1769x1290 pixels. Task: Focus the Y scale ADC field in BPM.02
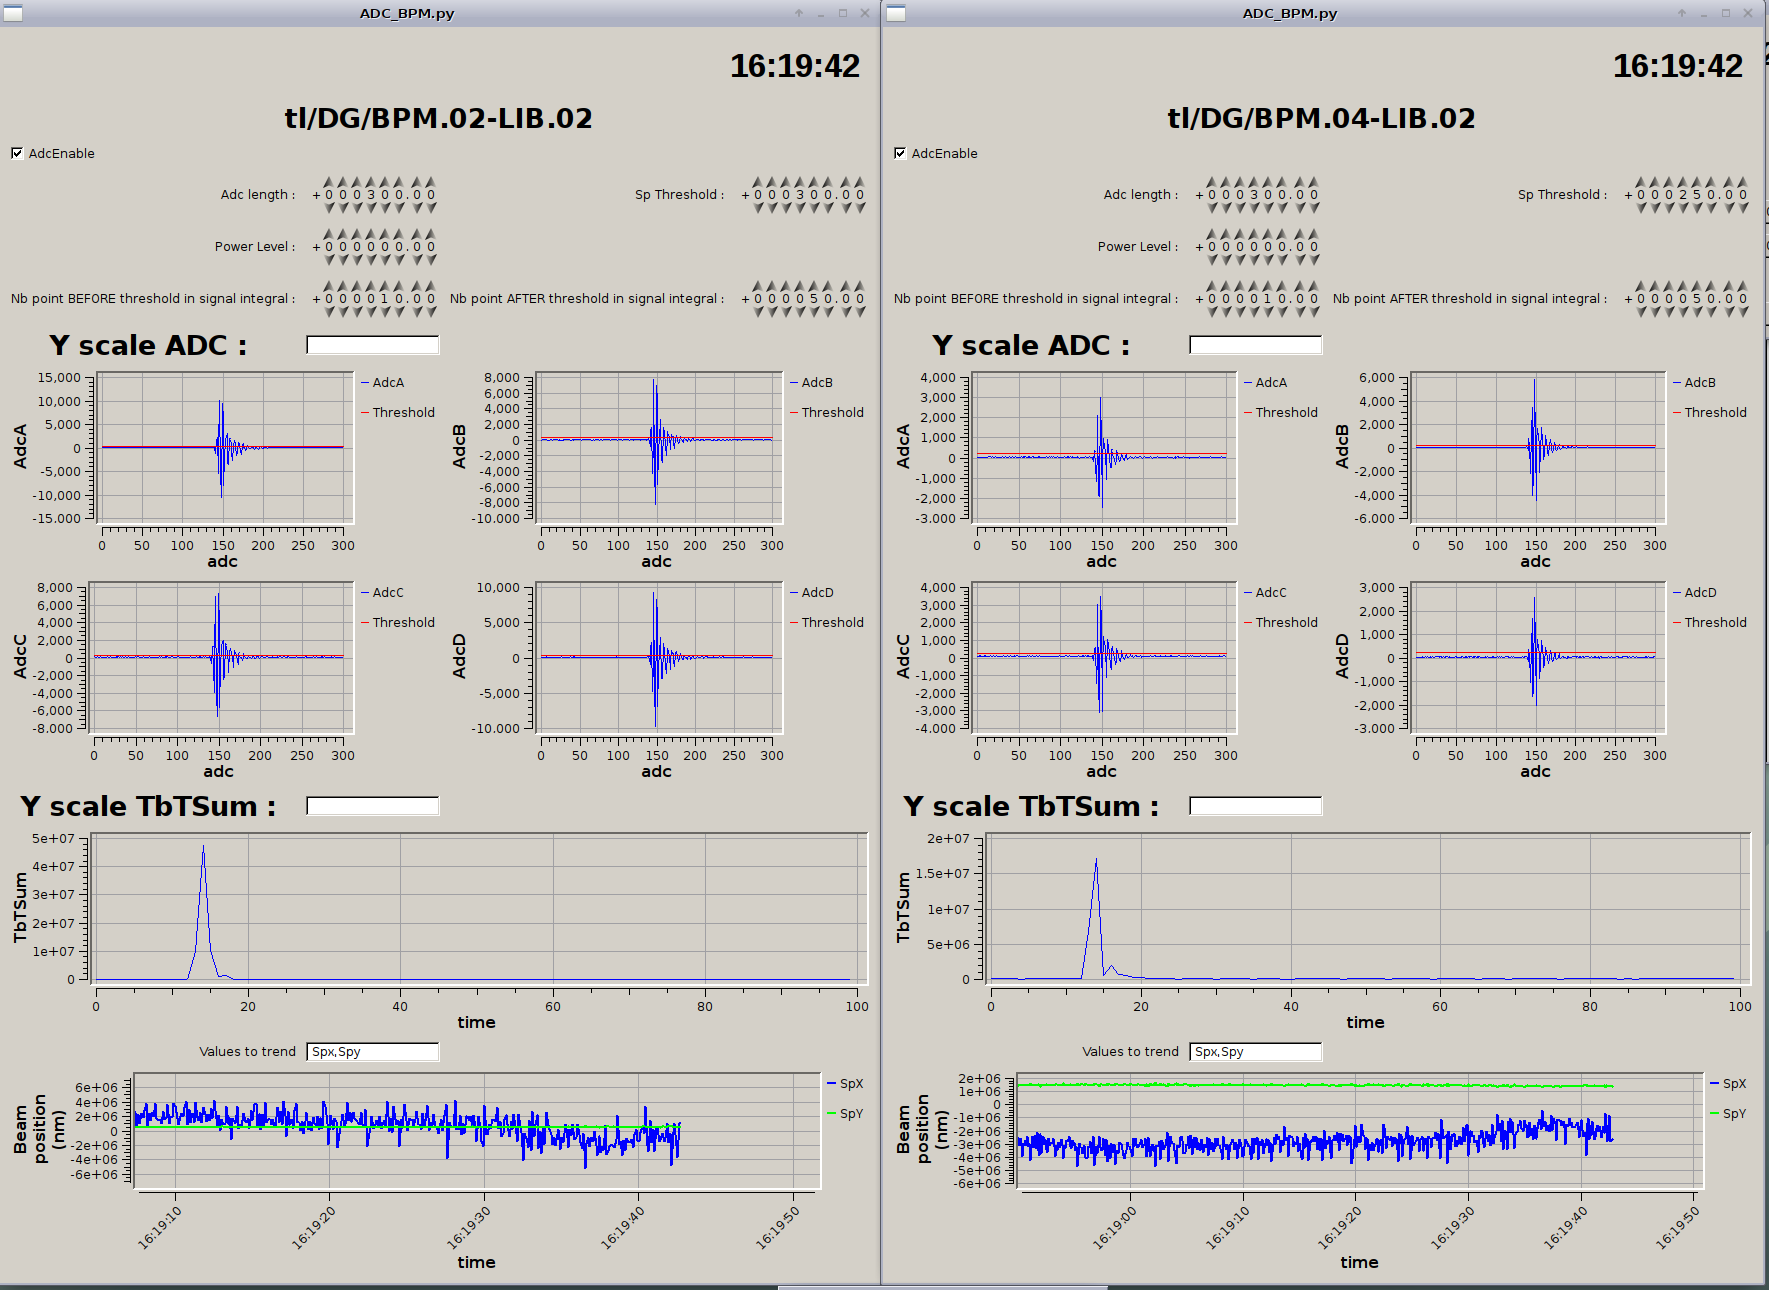click(372, 345)
